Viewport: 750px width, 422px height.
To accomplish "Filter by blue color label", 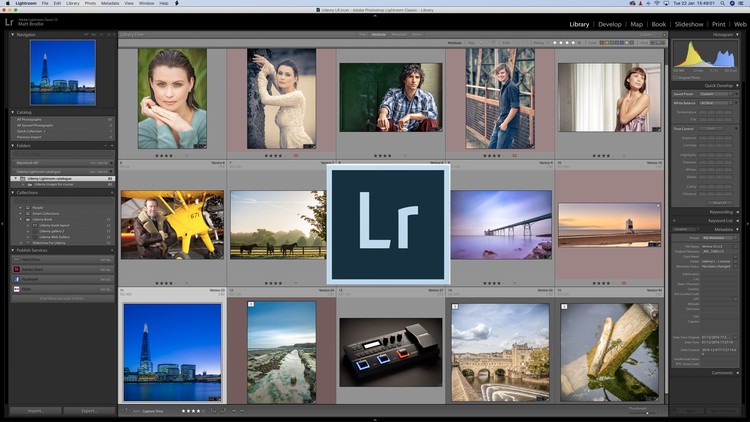I will pos(617,43).
